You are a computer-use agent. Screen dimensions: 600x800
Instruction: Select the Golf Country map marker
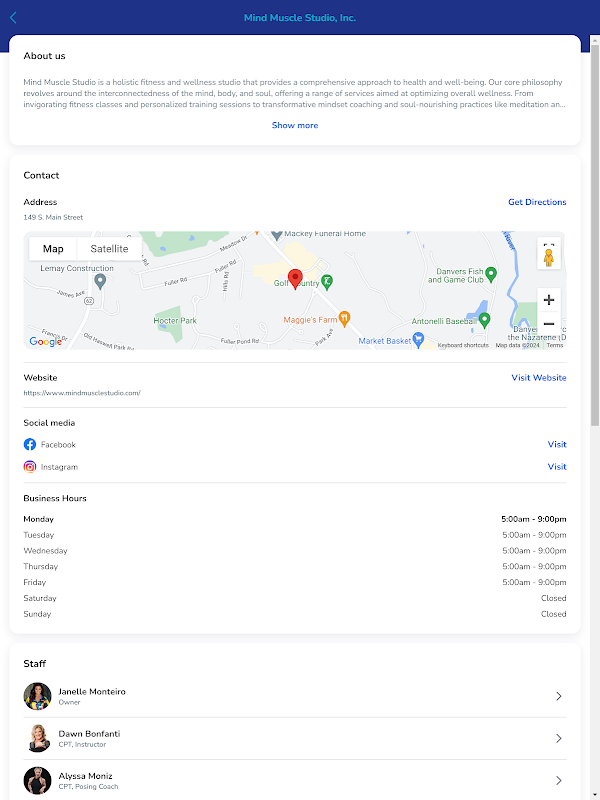click(327, 281)
